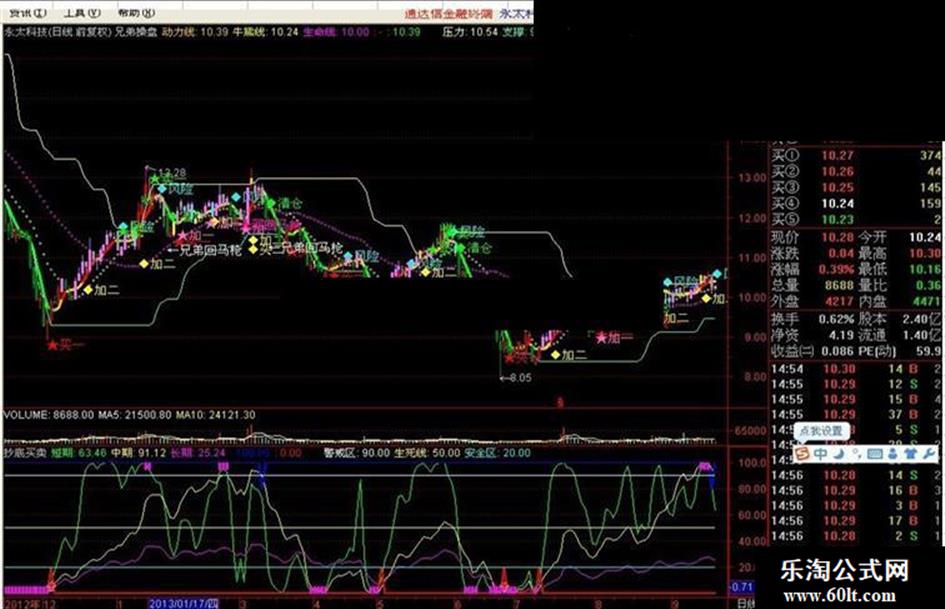Open the skin (shirt) icon on IME bar
945x609 pixels.
click(x=911, y=453)
